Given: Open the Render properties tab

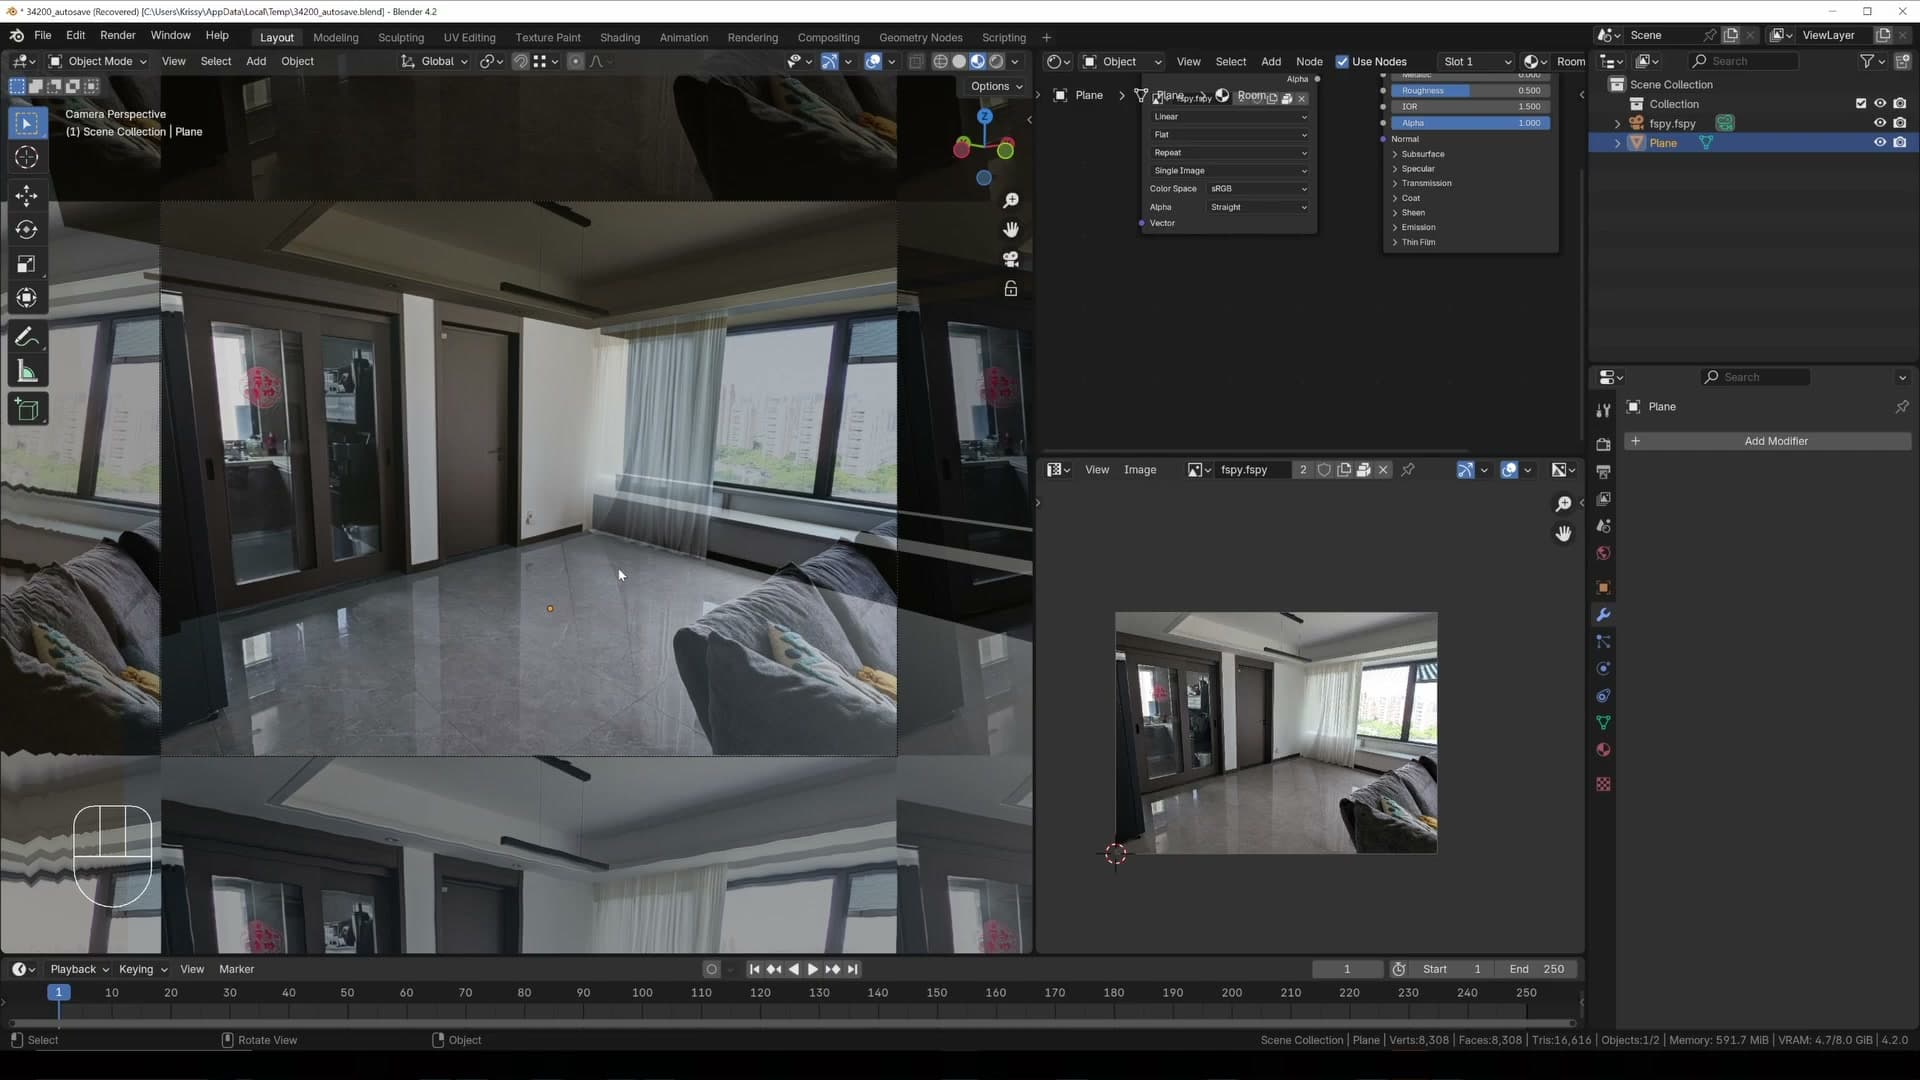Looking at the screenshot, I should coord(1603,444).
